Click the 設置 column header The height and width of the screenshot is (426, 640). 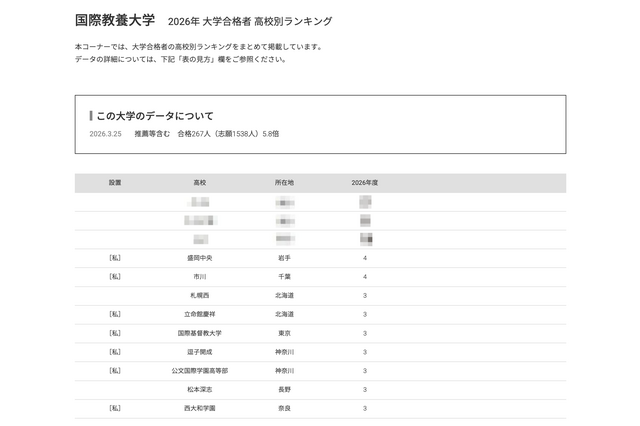(x=115, y=182)
